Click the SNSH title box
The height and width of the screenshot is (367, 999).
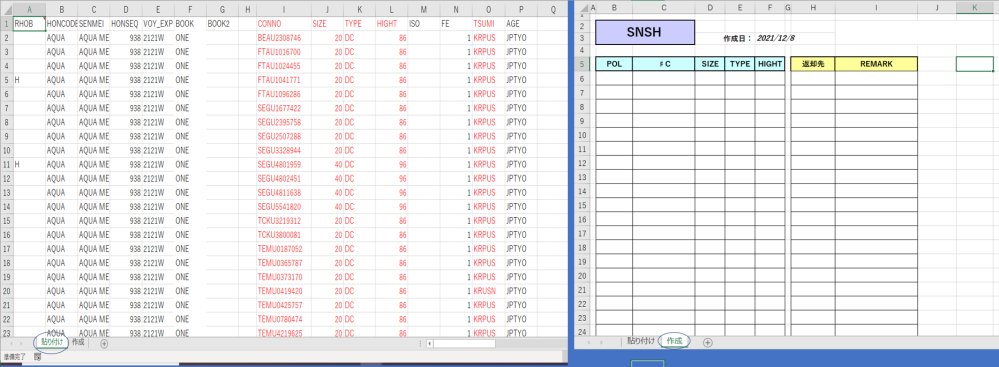pos(645,32)
